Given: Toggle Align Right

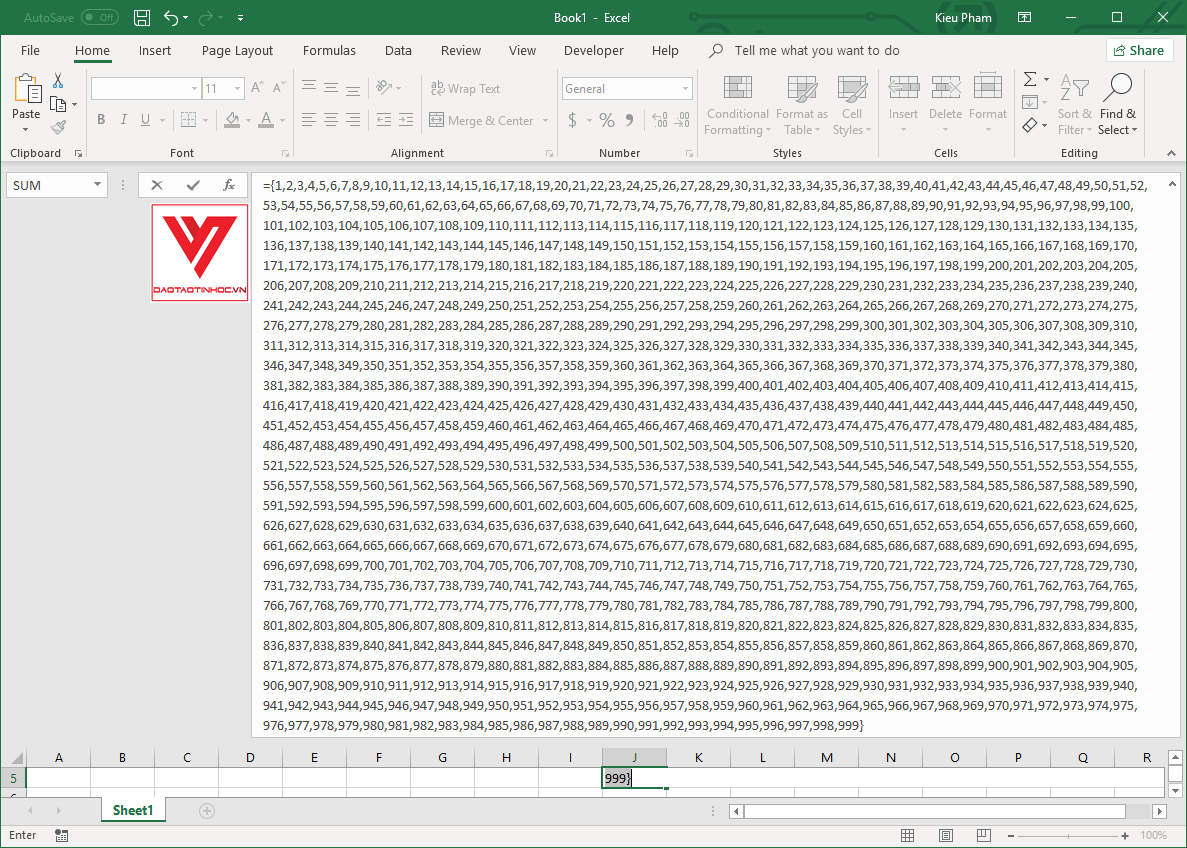Looking at the screenshot, I should [x=353, y=120].
